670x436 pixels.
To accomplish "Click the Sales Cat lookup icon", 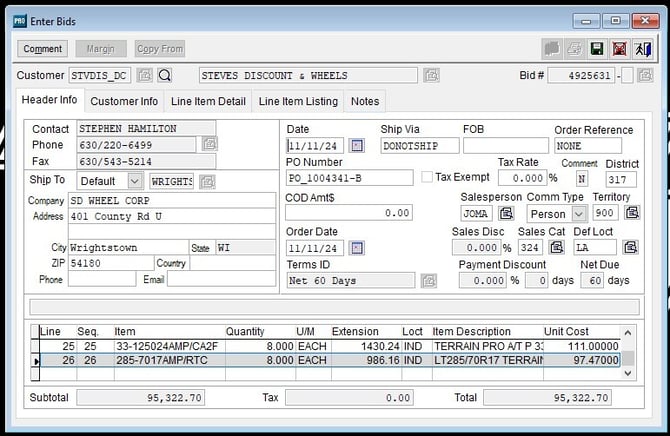I will coord(557,247).
